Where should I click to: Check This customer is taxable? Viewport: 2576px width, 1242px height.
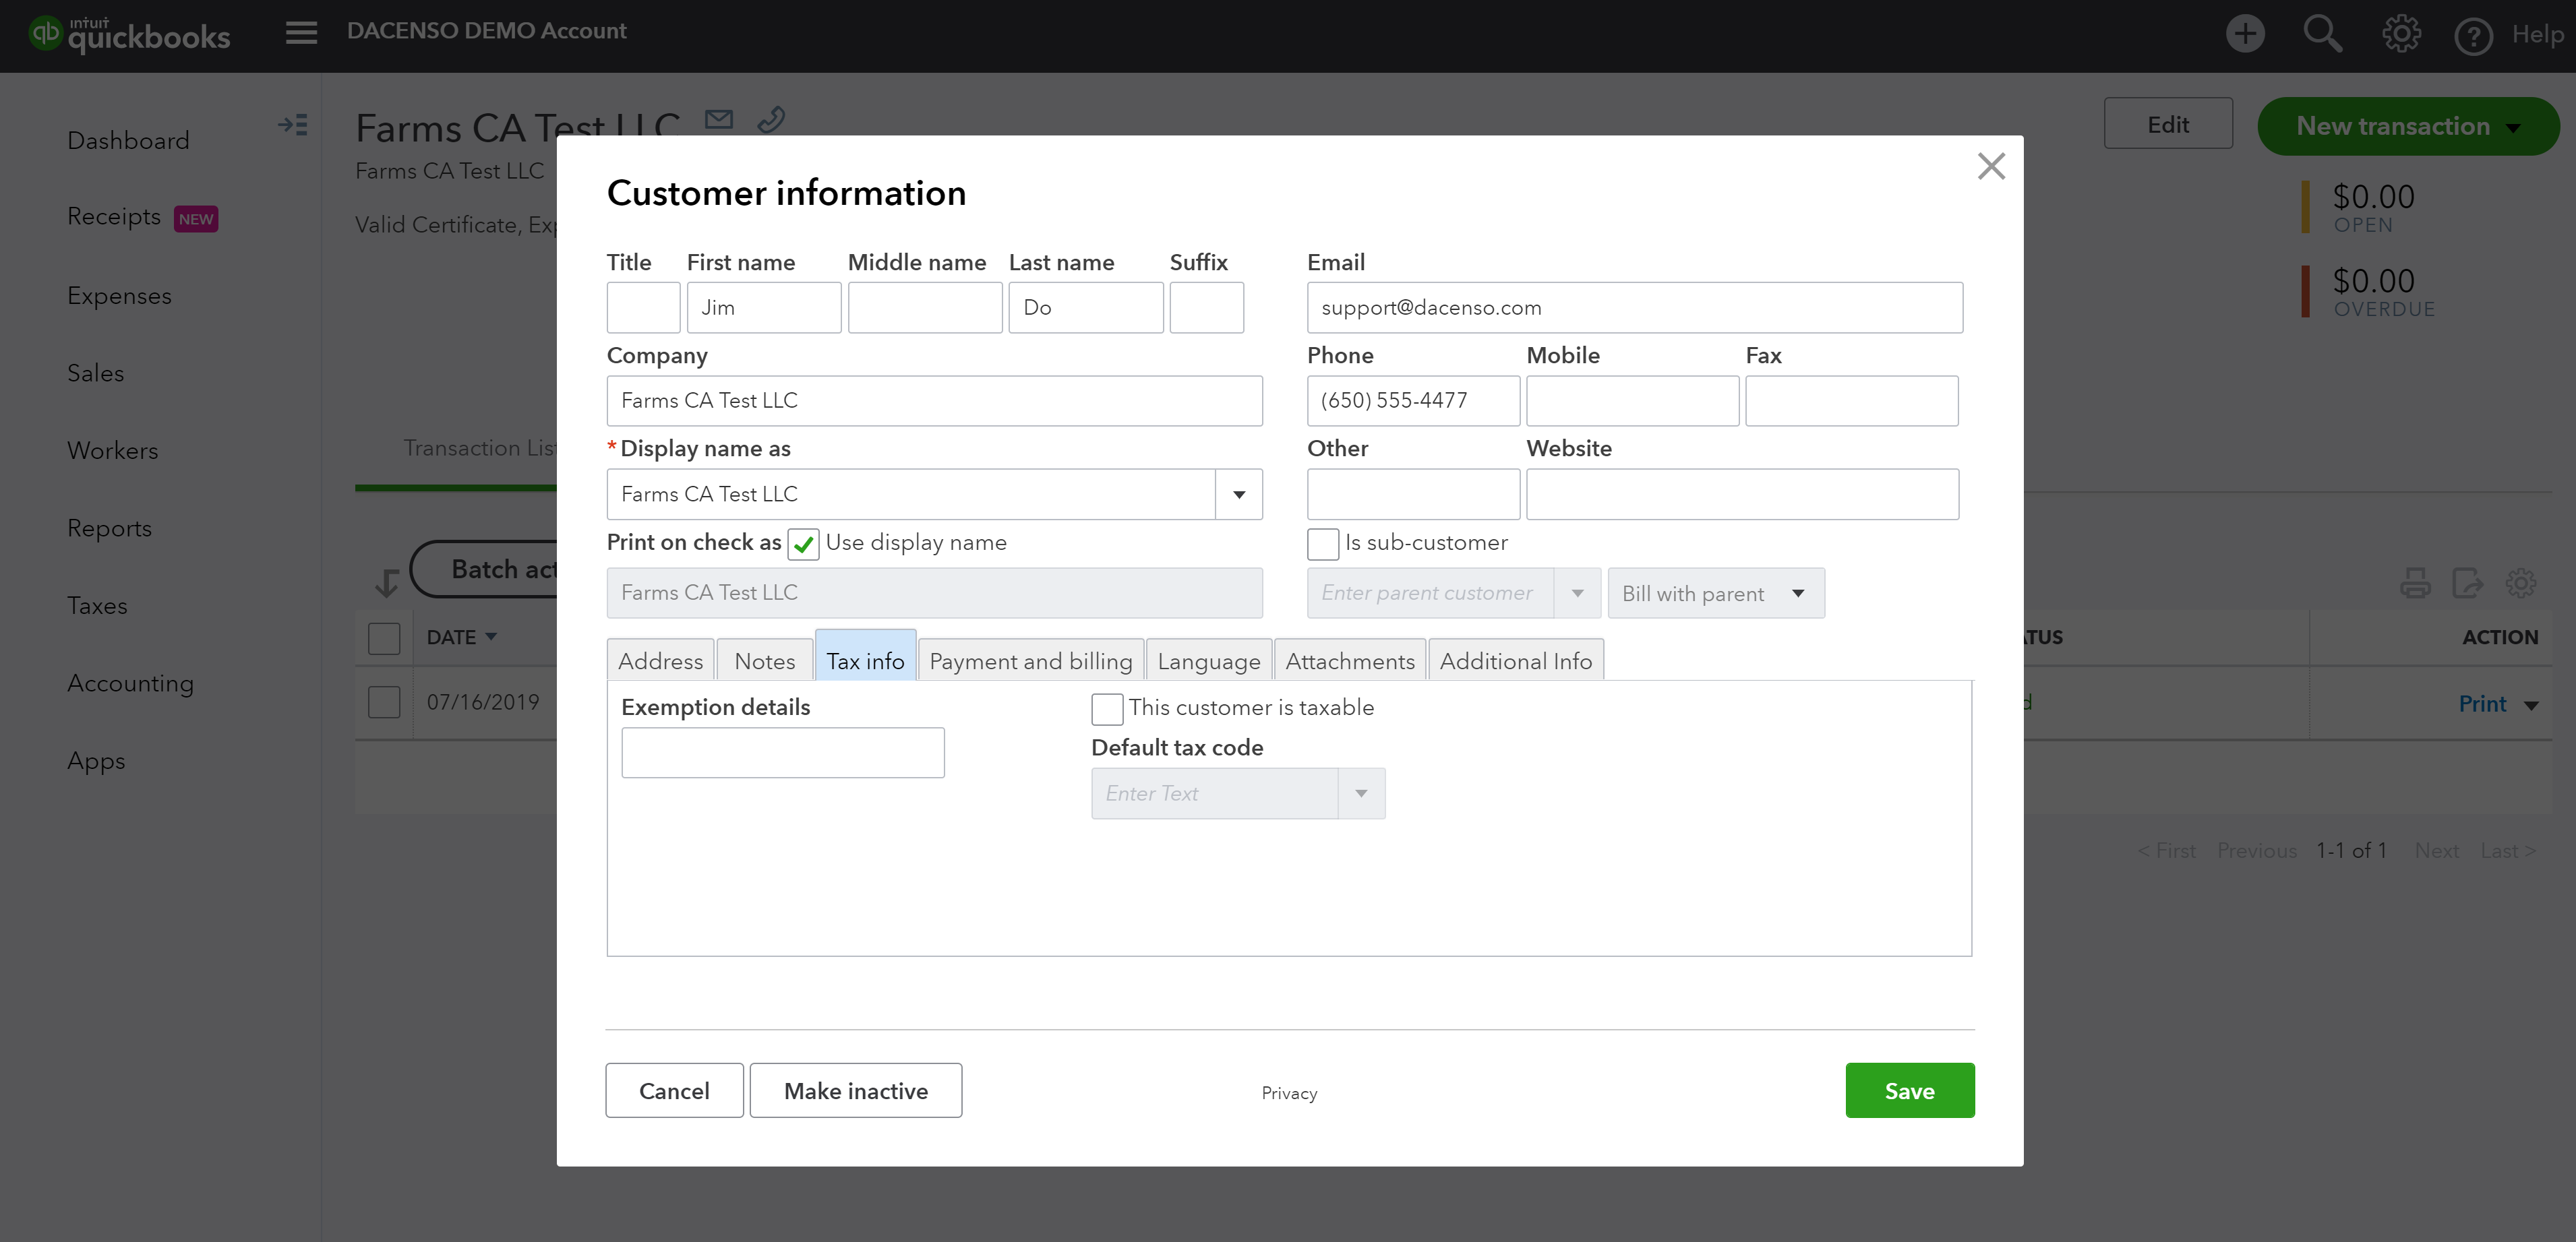(x=1107, y=709)
